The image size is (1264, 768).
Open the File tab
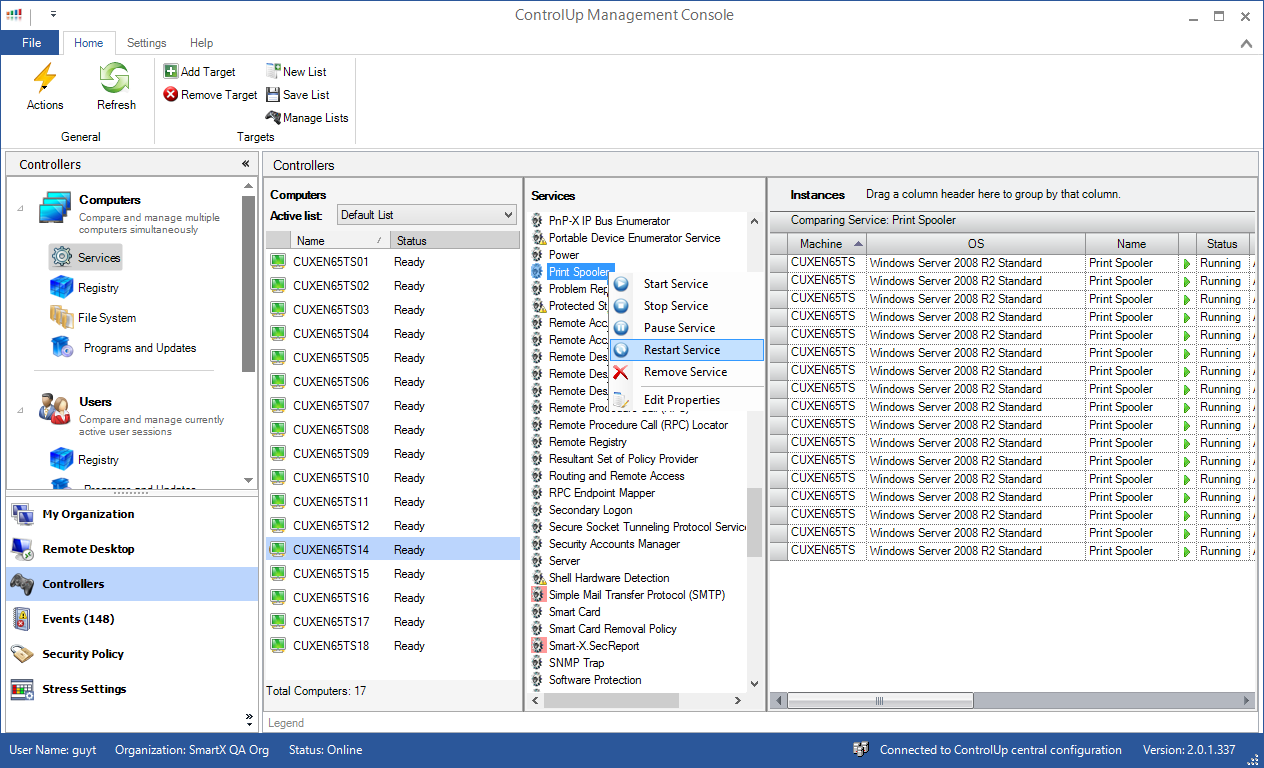tap(31, 43)
